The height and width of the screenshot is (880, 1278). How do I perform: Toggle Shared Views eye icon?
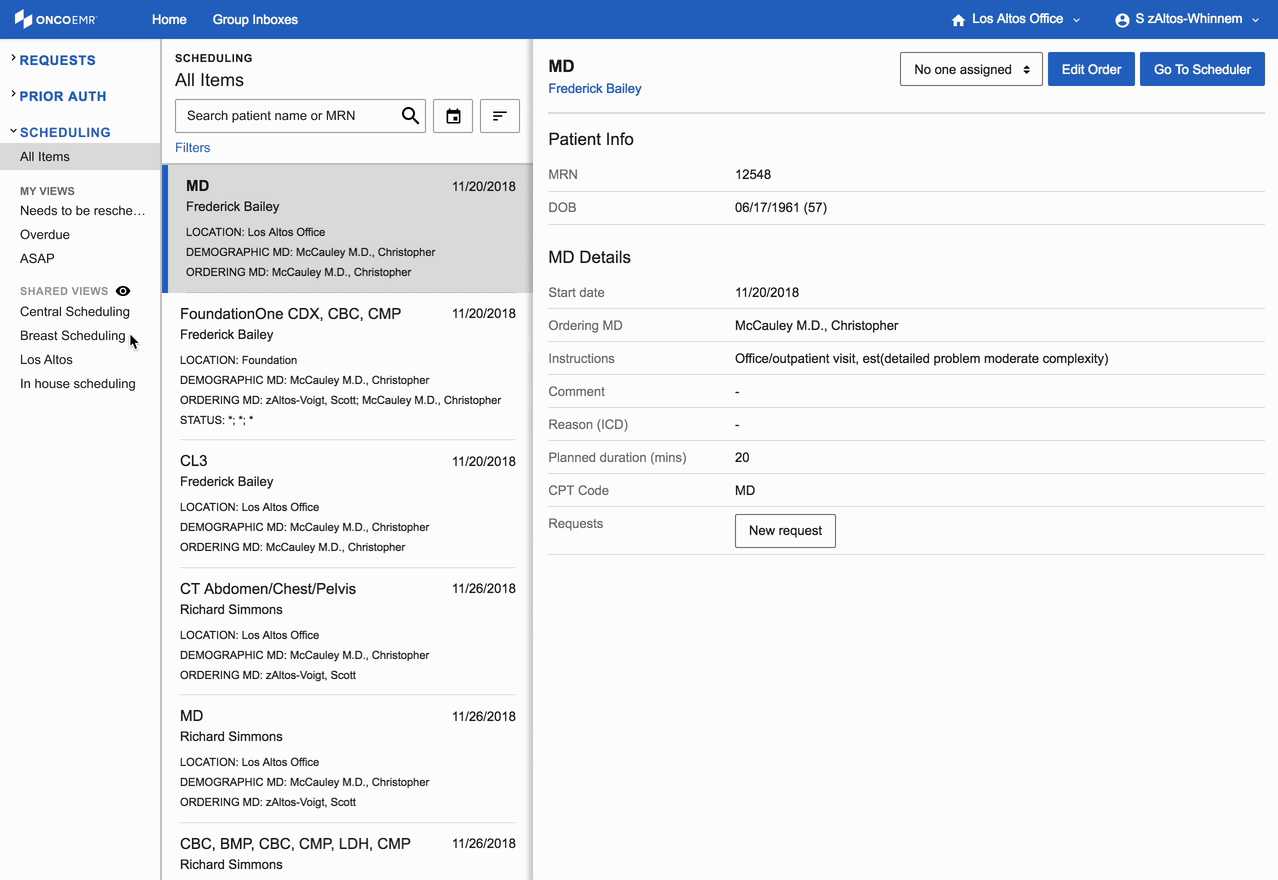(123, 291)
